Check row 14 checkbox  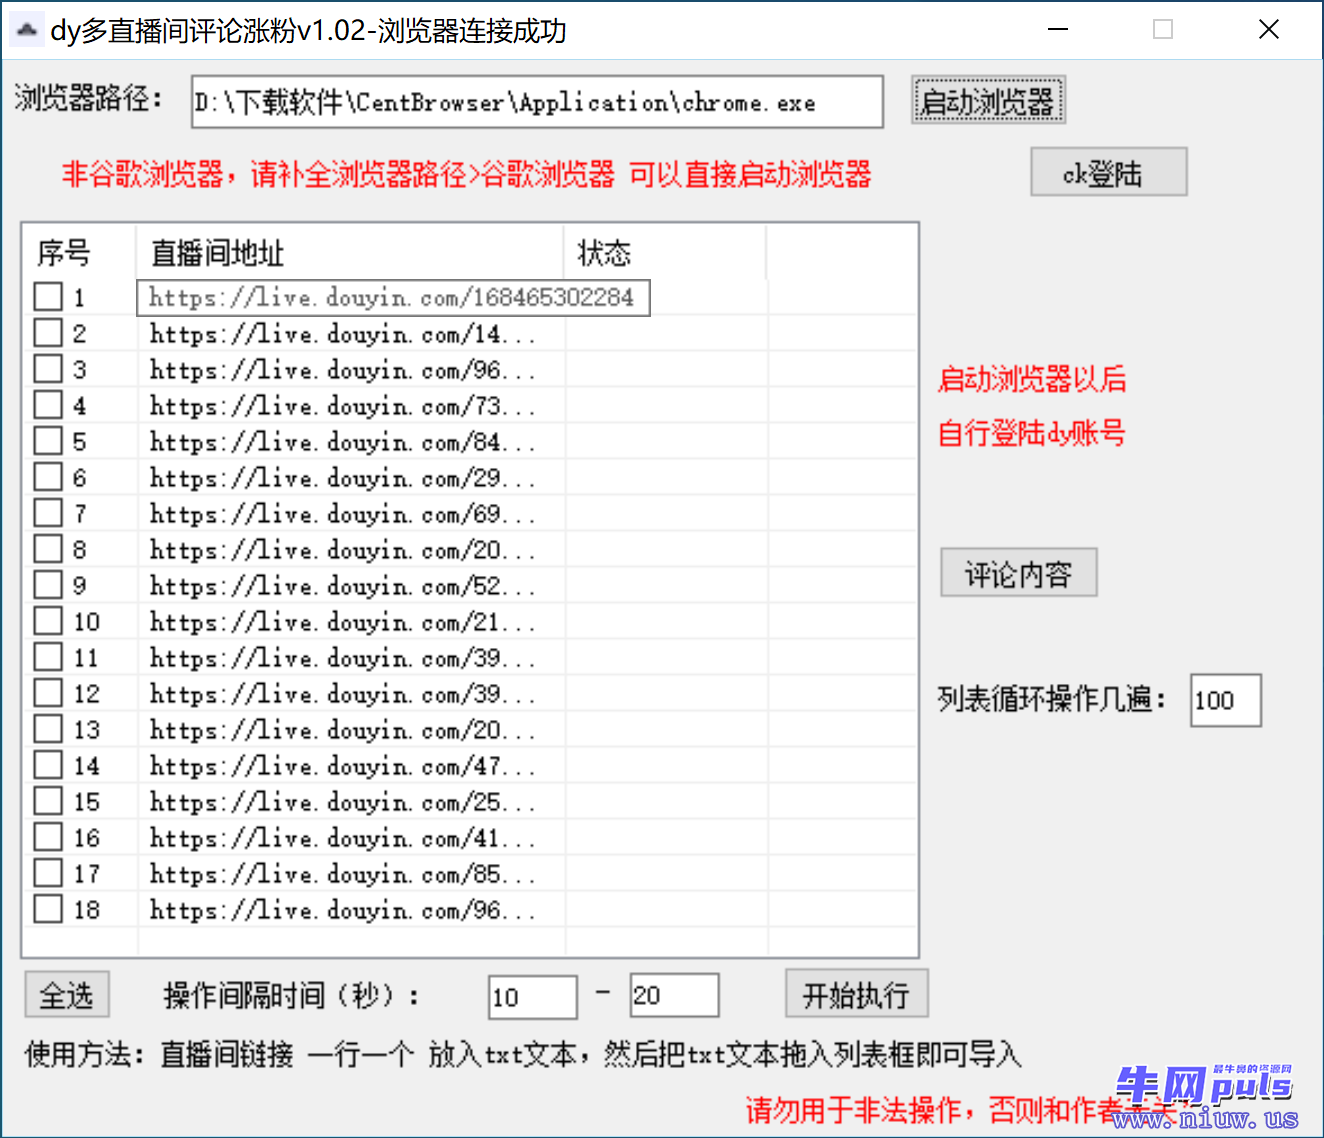coord(48,764)
